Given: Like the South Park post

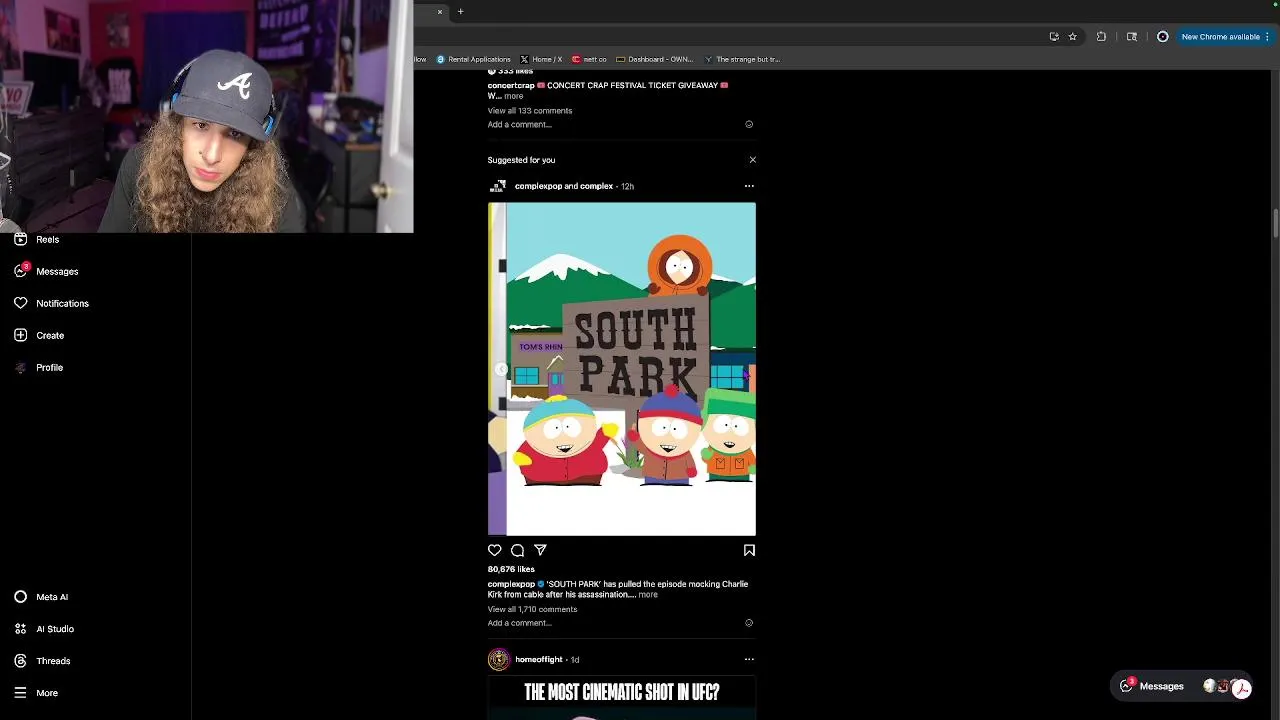Looking at the screenshot, I should 495,550.
